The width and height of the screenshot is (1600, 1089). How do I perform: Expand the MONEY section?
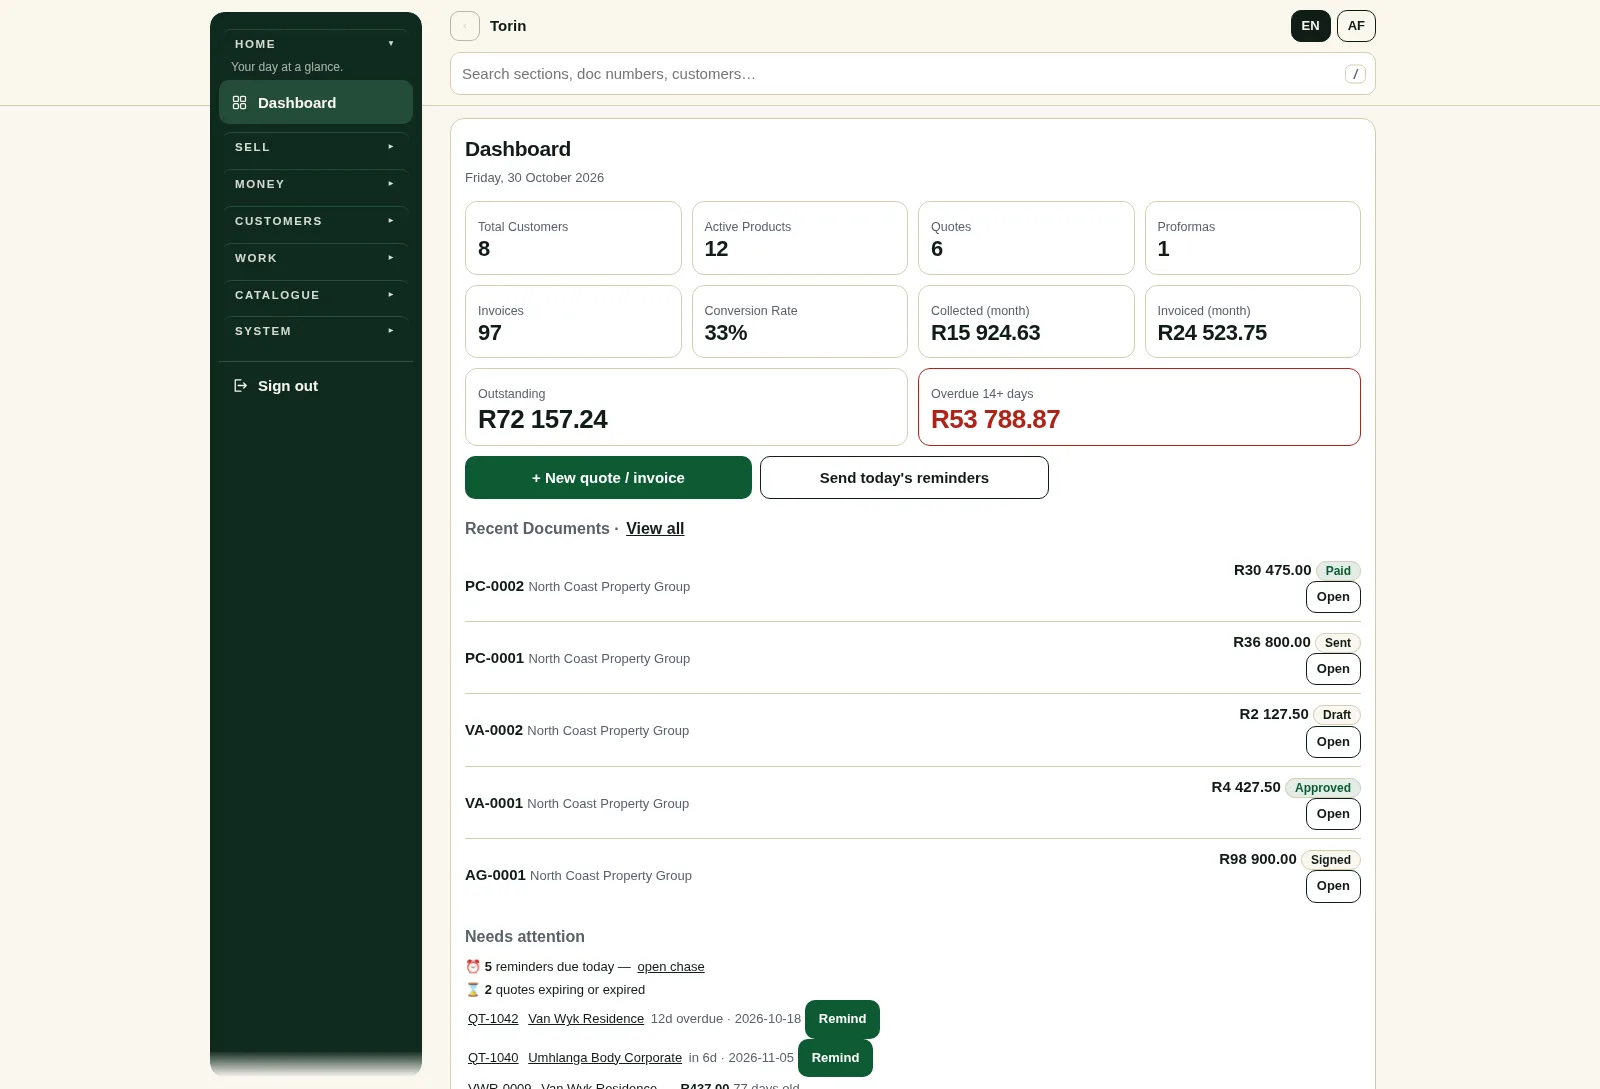point(316,184)
